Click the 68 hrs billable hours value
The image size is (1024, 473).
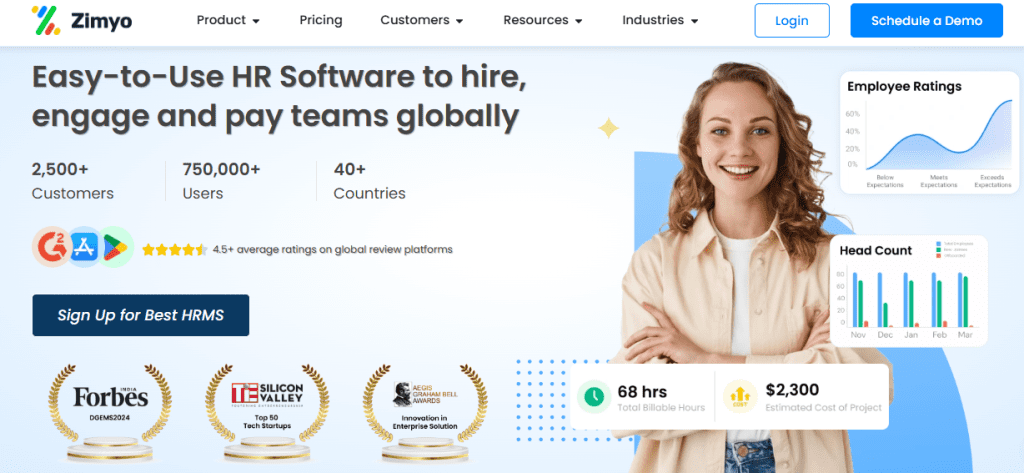(x=642, y=391)
